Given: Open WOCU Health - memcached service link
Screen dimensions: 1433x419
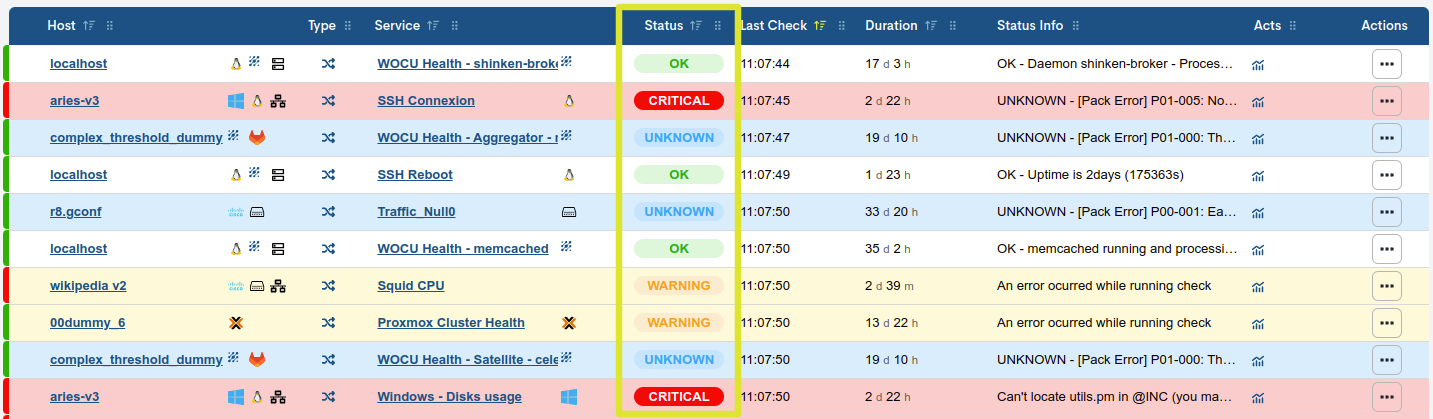Looking at the screenshot, I should [463, 248].
